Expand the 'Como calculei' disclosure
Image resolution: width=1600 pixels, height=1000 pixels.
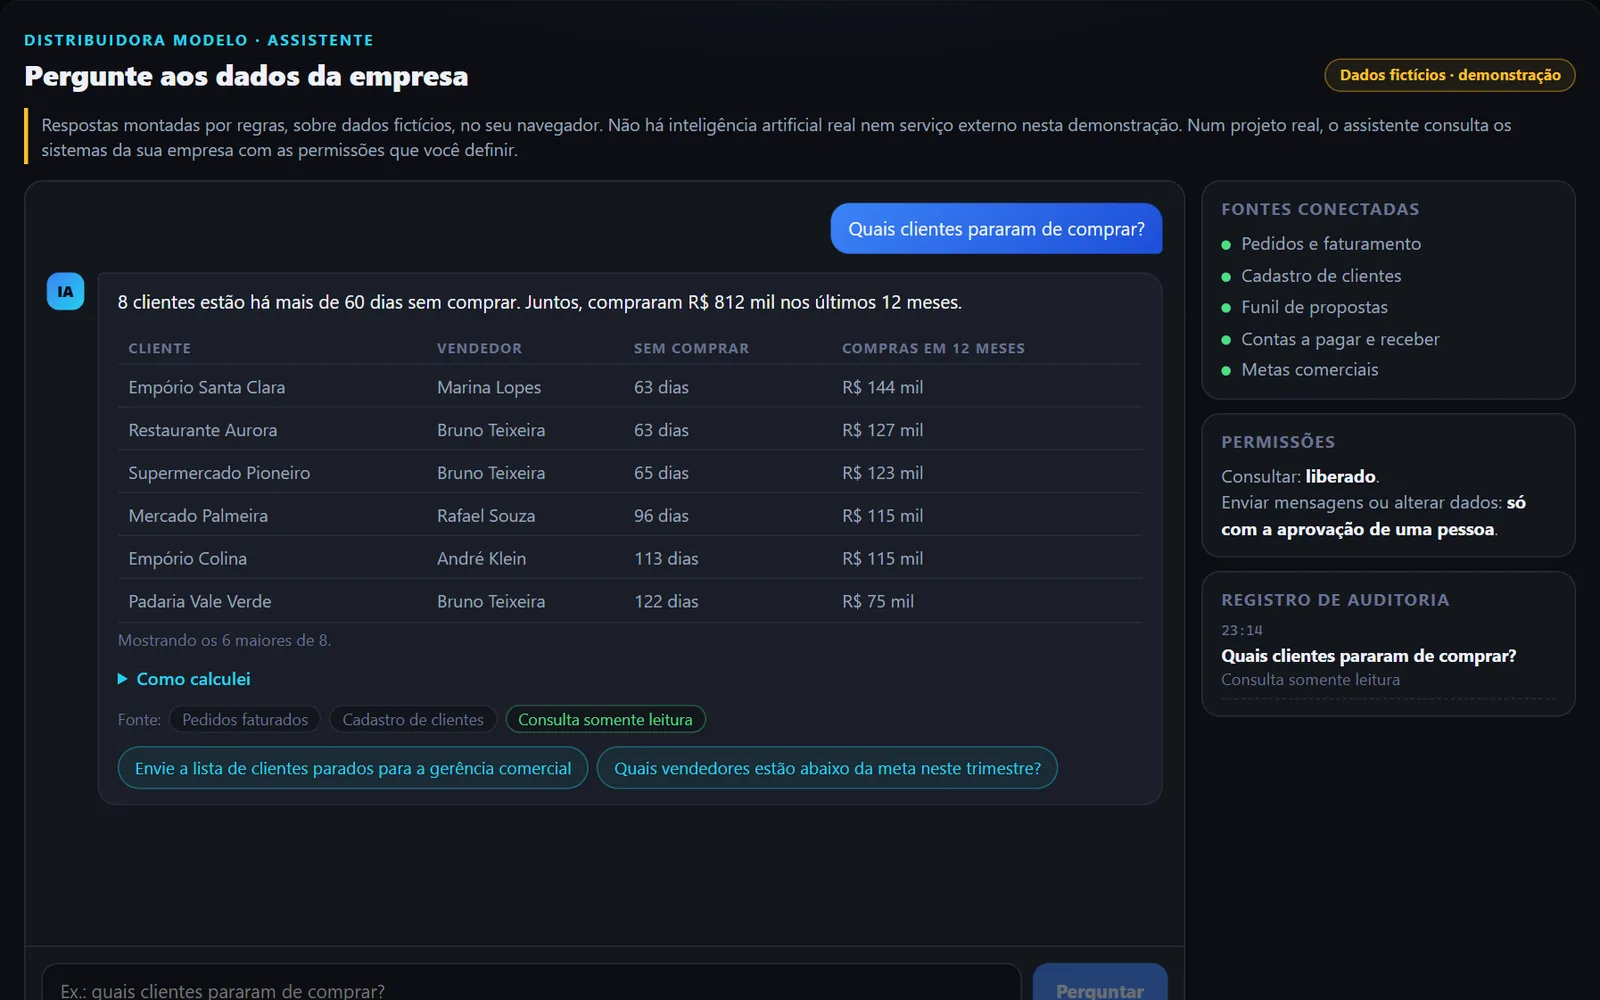[184, 679]
